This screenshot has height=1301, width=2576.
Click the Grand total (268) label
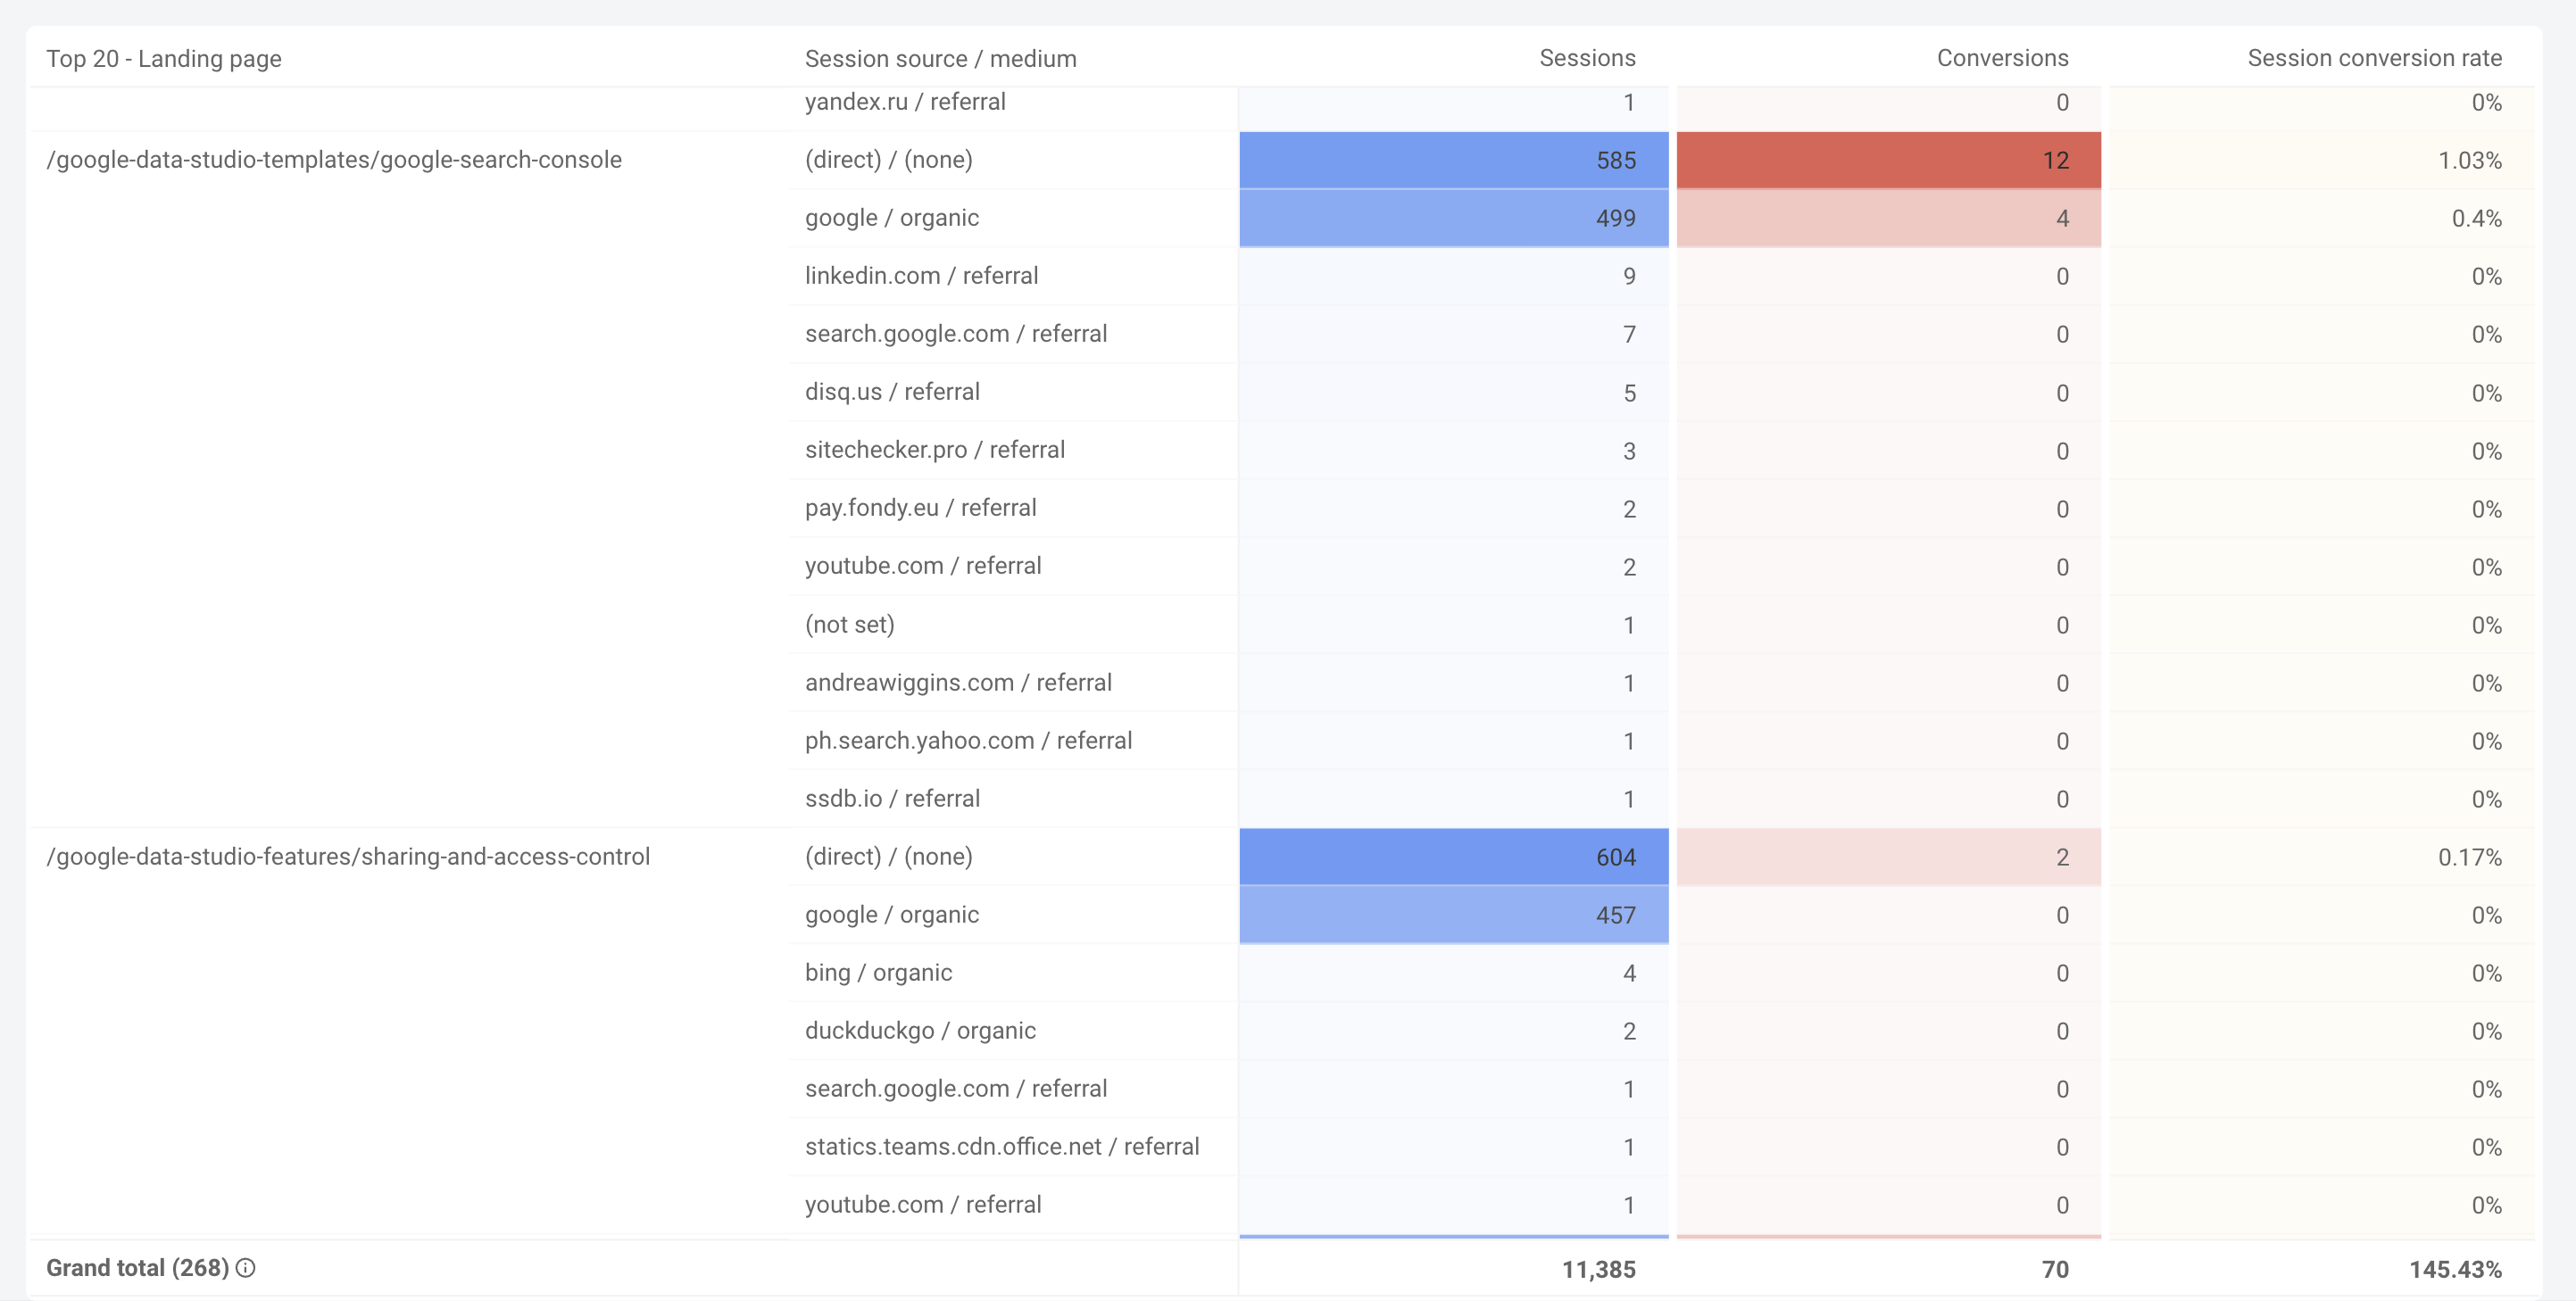138,1268
